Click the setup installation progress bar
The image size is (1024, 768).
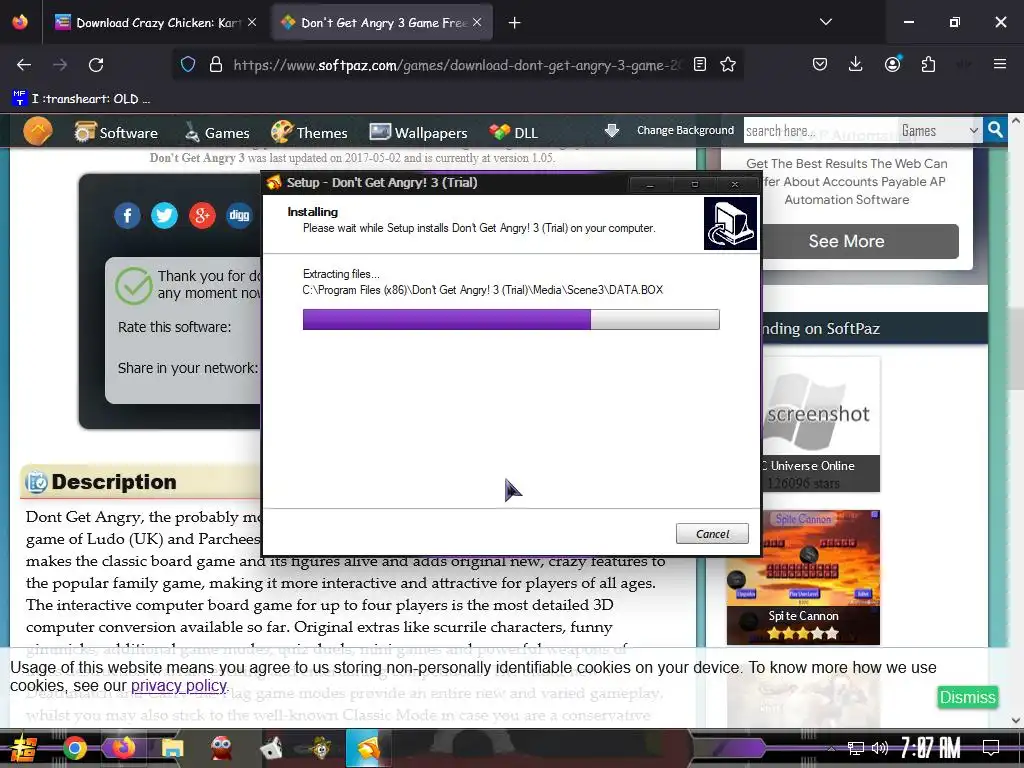click(511, 319)
